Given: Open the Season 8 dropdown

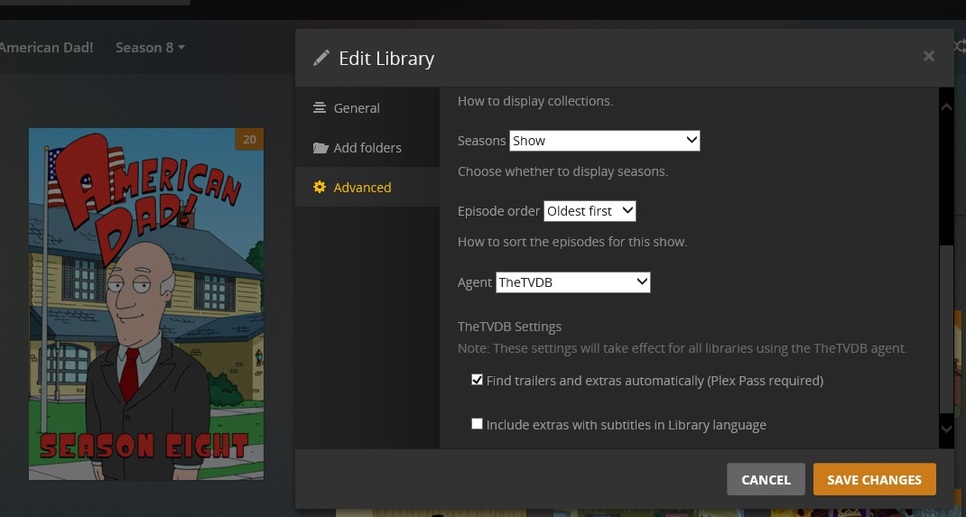Looking at the screenshot, I should 150,47.
